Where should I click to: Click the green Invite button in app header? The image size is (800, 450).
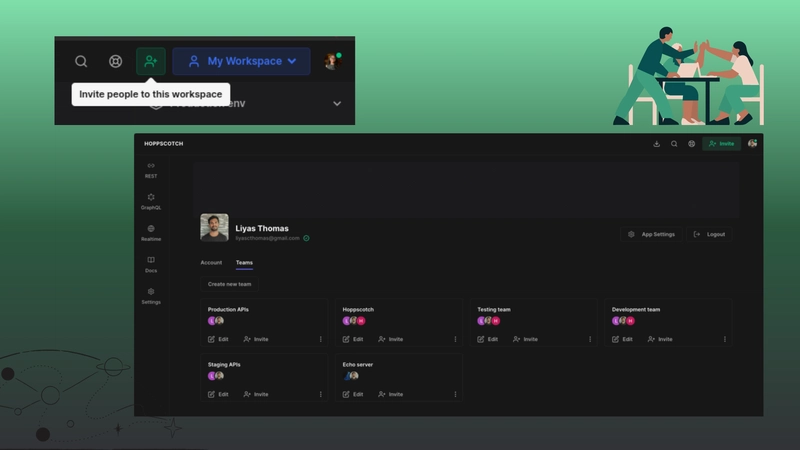(x=721, y=144)
